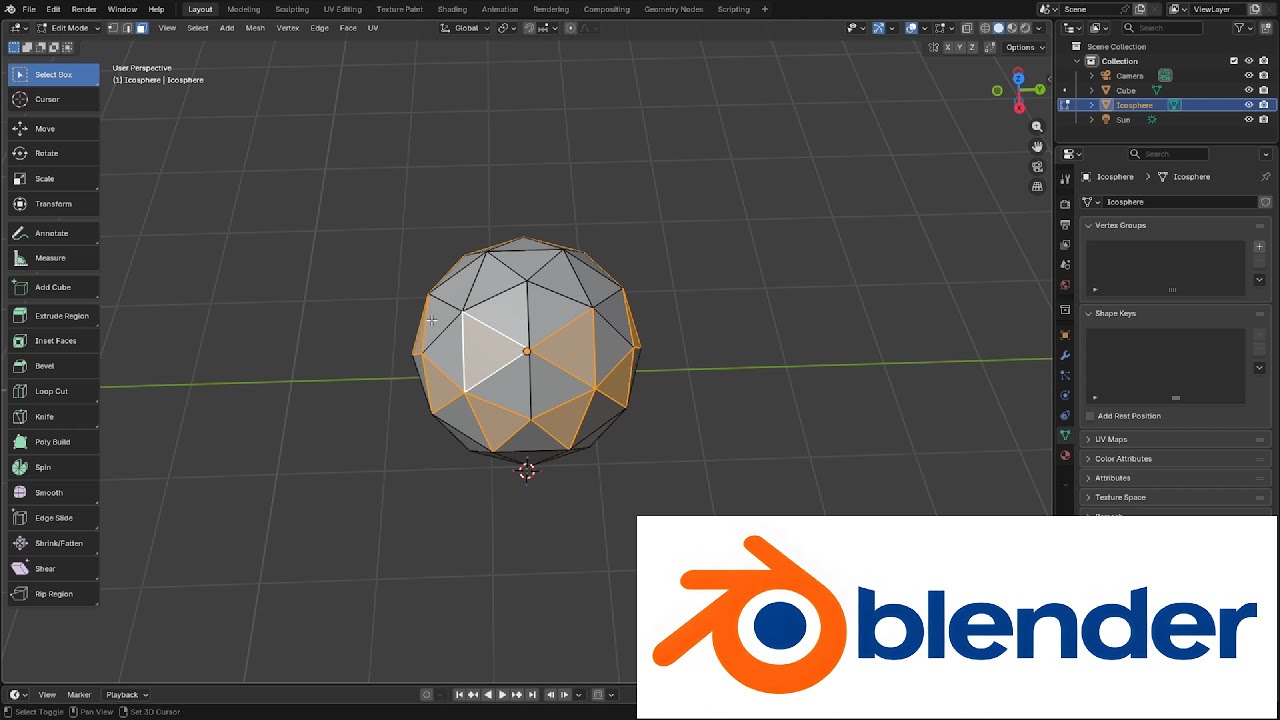This screenshot has width=1280, height=720.
Task: Expand the Color Attributes panel
Action: (x=1173, y=459)
